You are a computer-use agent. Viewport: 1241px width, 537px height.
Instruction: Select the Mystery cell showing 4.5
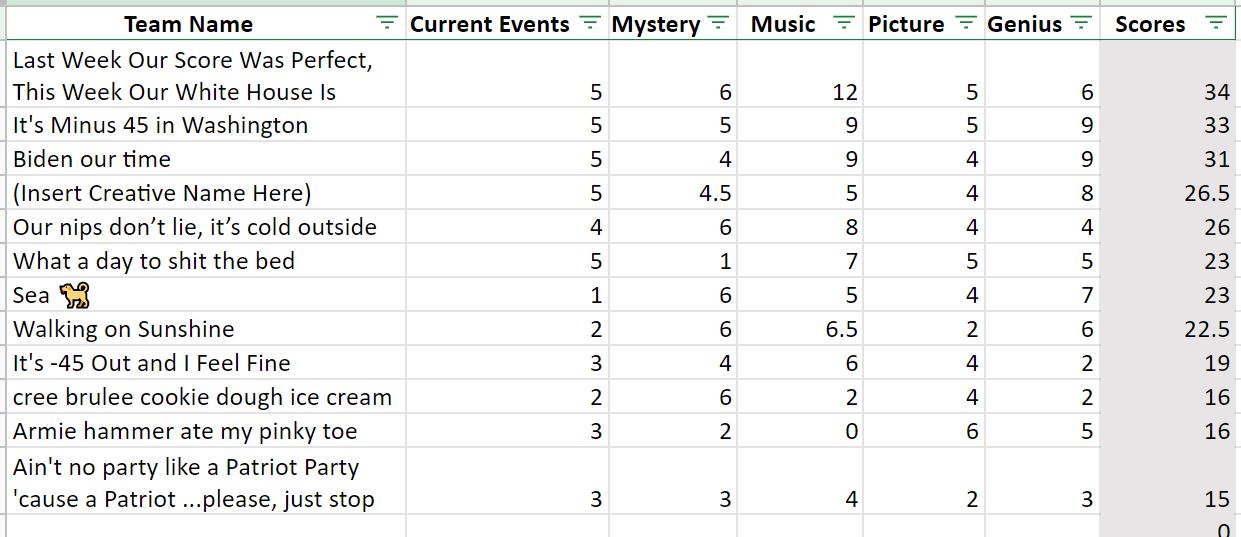tap(673, 193)
